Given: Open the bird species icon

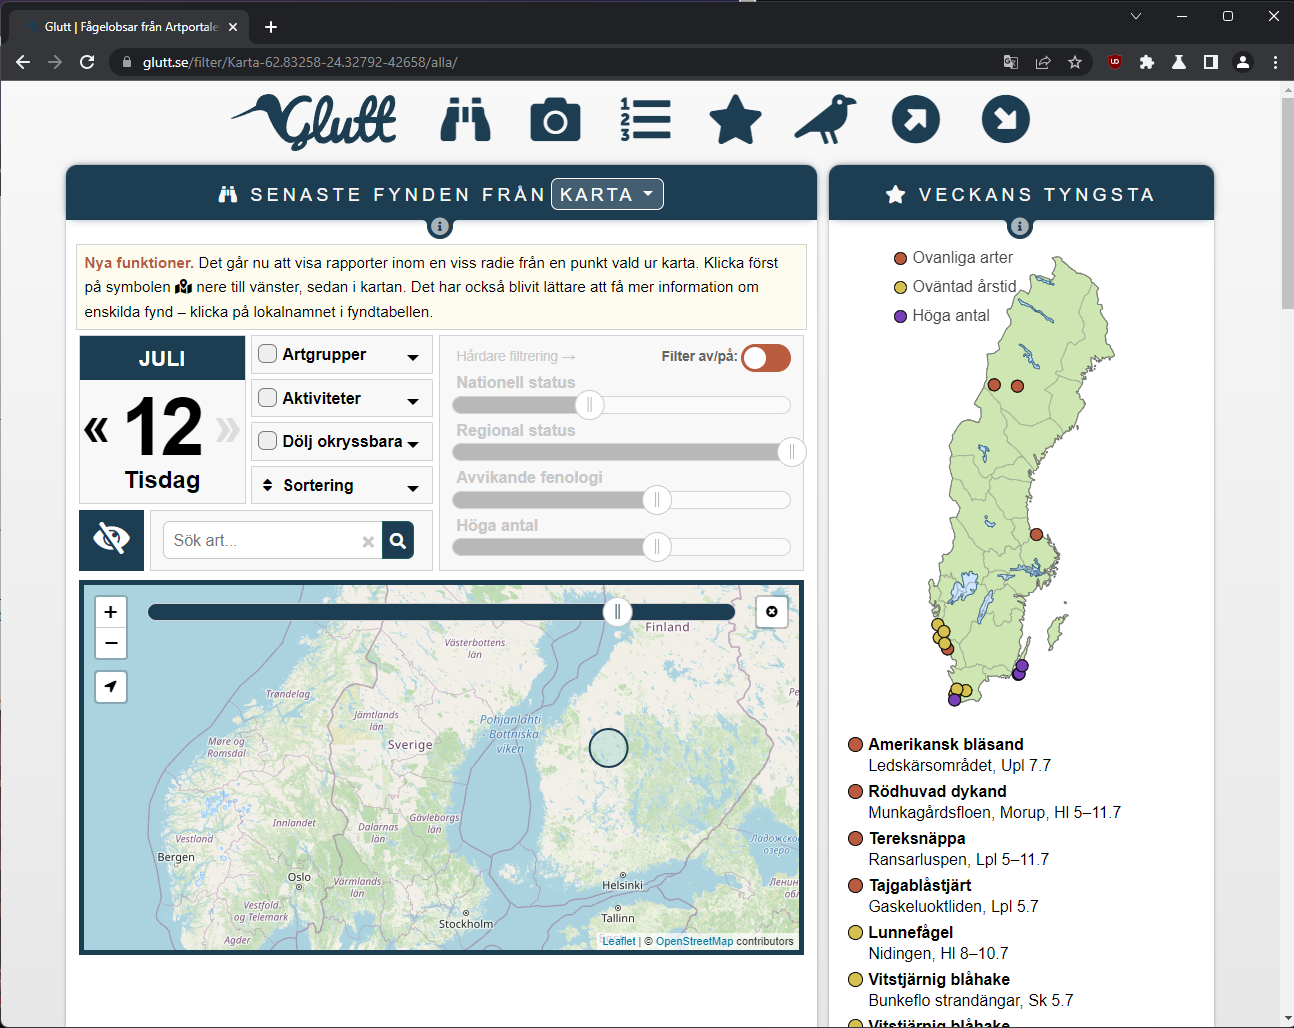Looking at the screenshot, I should pos(826,119).
